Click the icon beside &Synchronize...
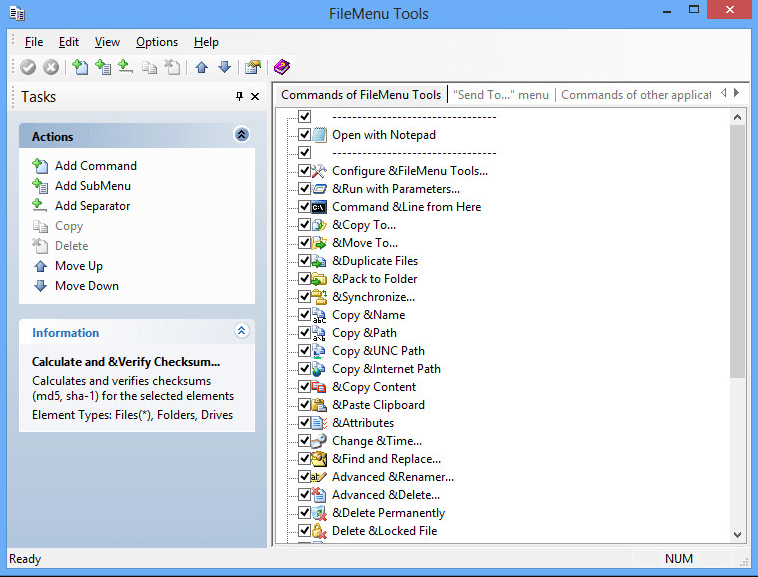 click(319, 297)
